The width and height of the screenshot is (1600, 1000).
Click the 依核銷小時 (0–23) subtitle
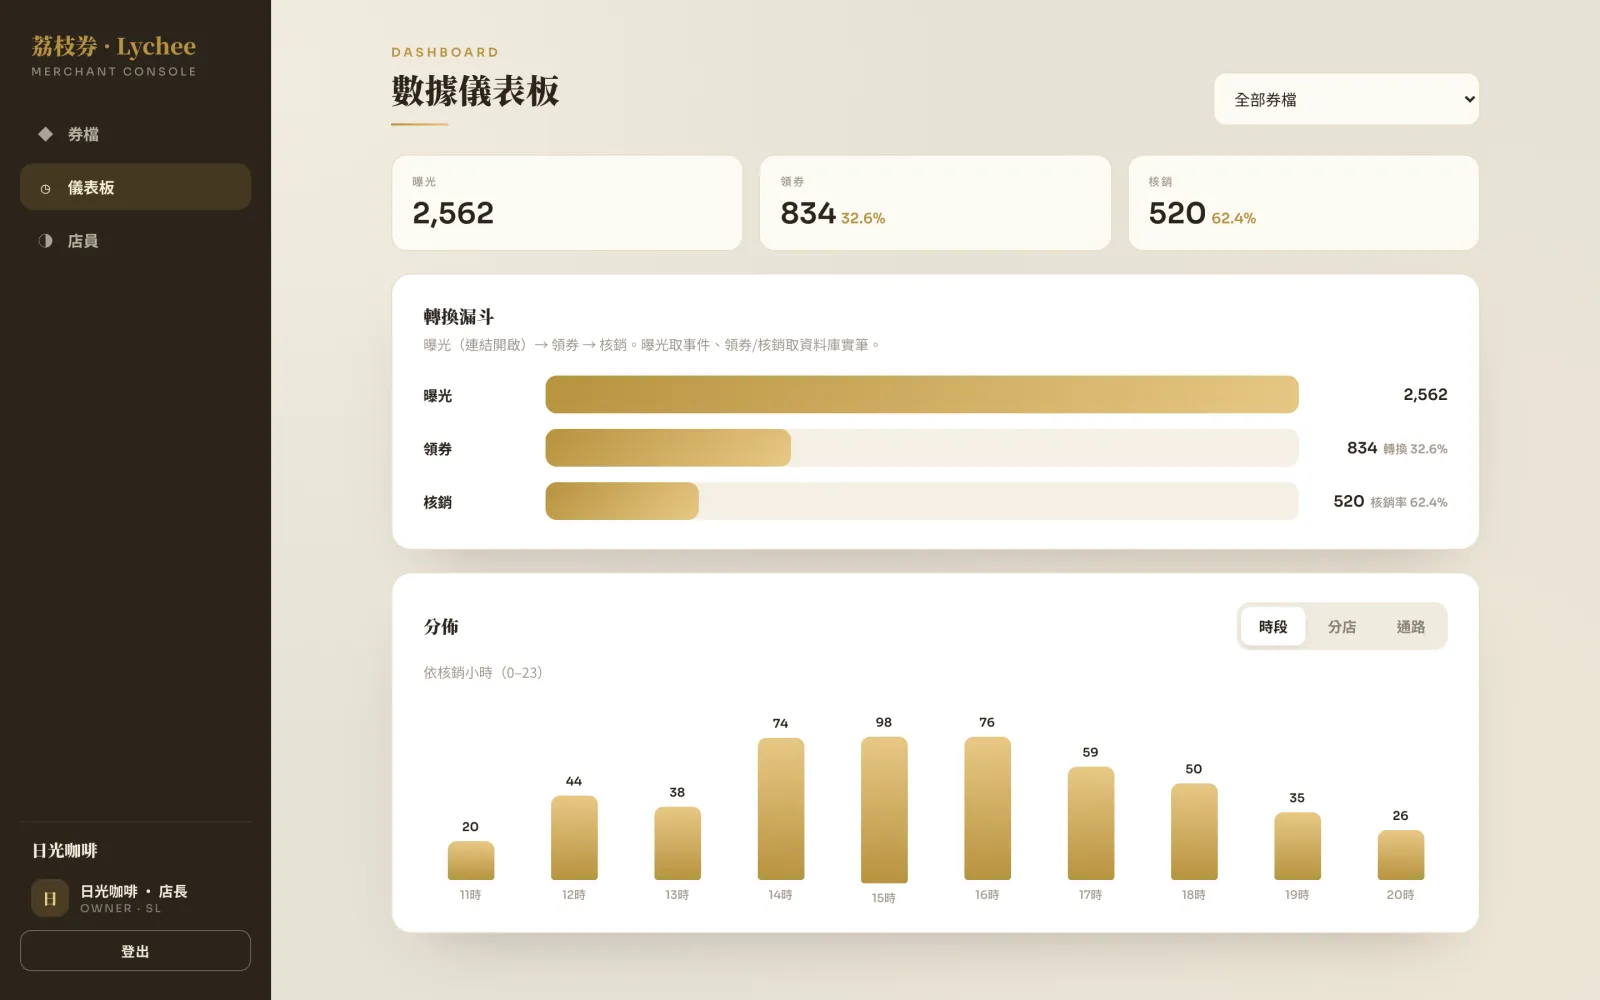coord(483,673)
